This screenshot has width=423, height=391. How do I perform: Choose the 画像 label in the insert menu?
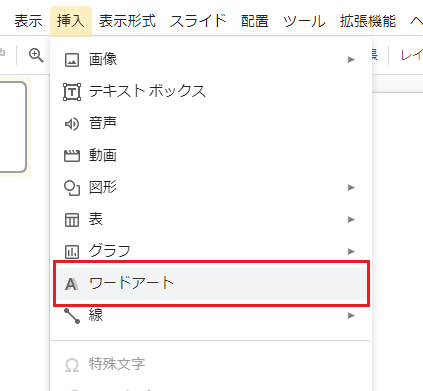pyautogui.click(x=103, y=59)
